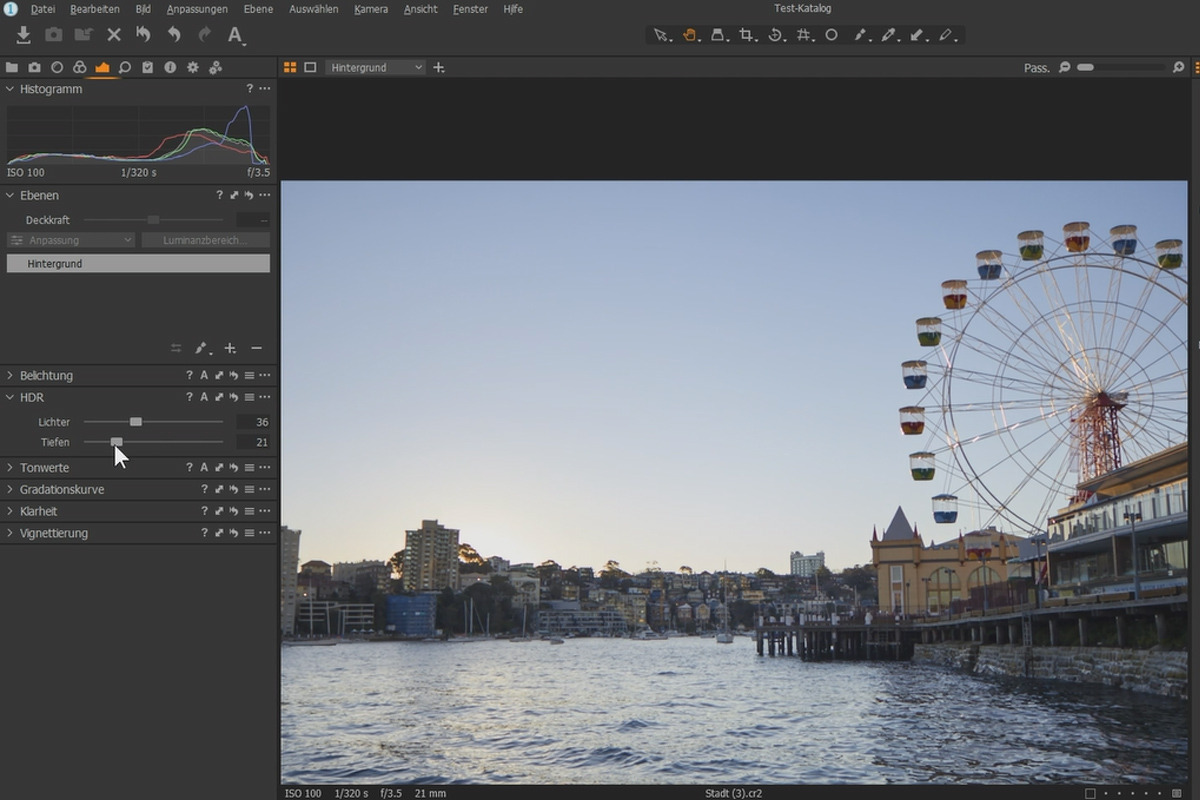This screenshot has width=1200, height=800.
Task: Click the Ebenen add layer plus icon
Action: coord(230,348)
